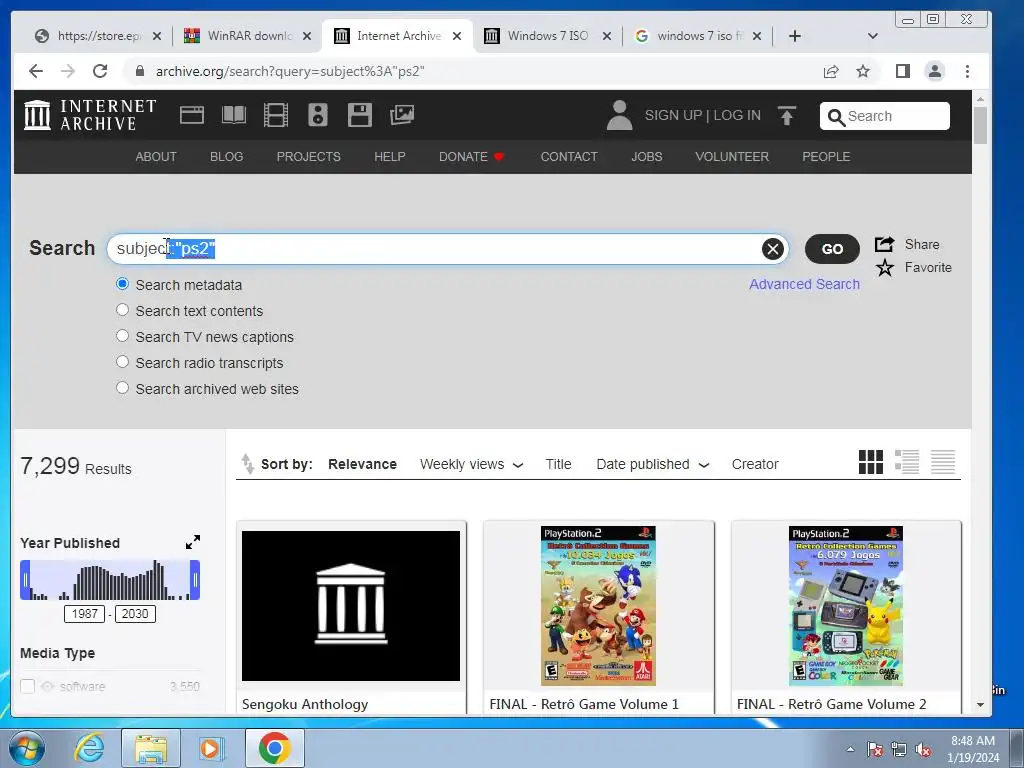The width and height of the screenshot is (1024, 768).
Task: Open the ABOUT menu item
Action: 156,157
